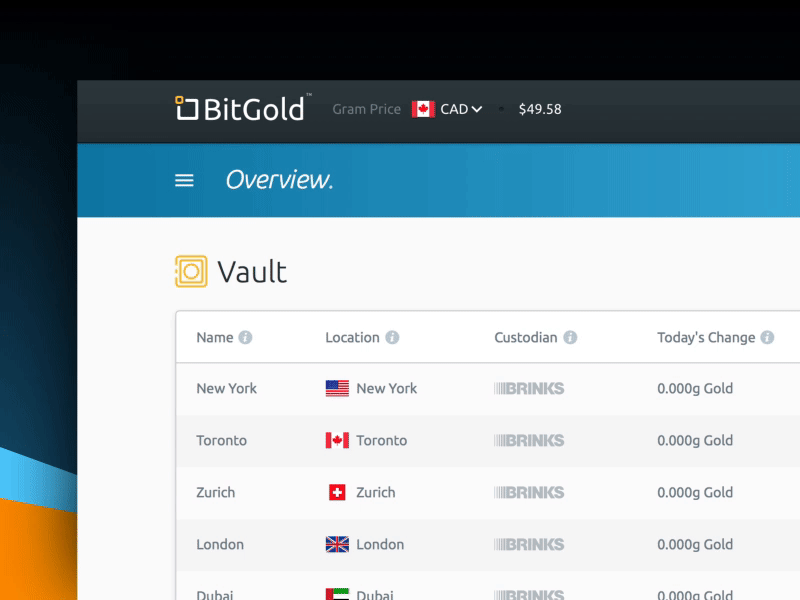Click the Canadian flag beside the currency selector

(x=424, y=109)
